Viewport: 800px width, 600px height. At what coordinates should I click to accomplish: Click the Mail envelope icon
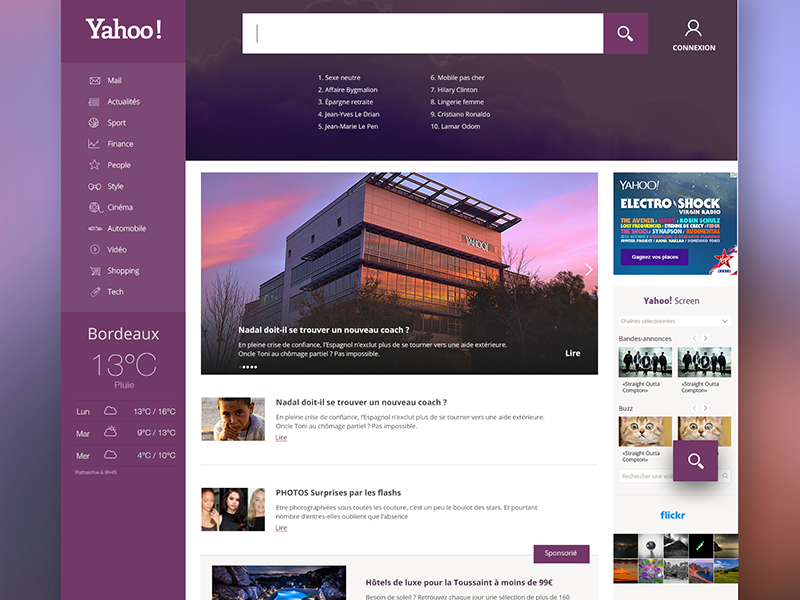(x=95, y=81)
